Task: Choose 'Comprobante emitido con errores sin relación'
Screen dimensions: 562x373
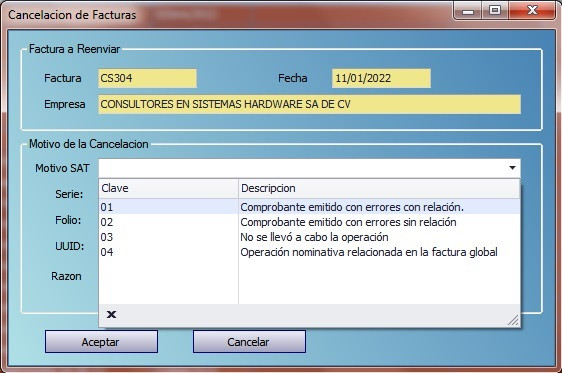Action: click(348, 222)
